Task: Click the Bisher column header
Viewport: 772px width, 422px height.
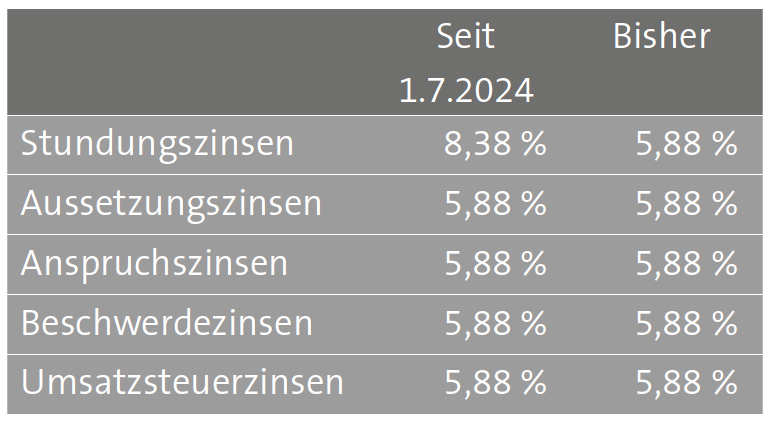Action: click(661, 36)
